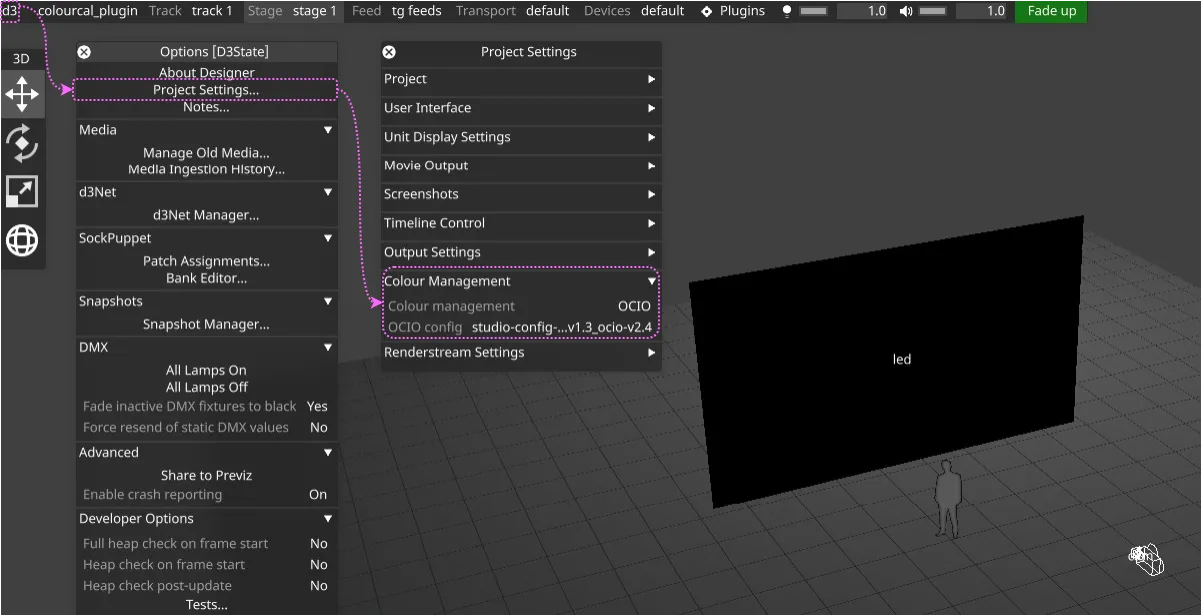
Task: Select the move (translate) tool
Action: [22, 95]
